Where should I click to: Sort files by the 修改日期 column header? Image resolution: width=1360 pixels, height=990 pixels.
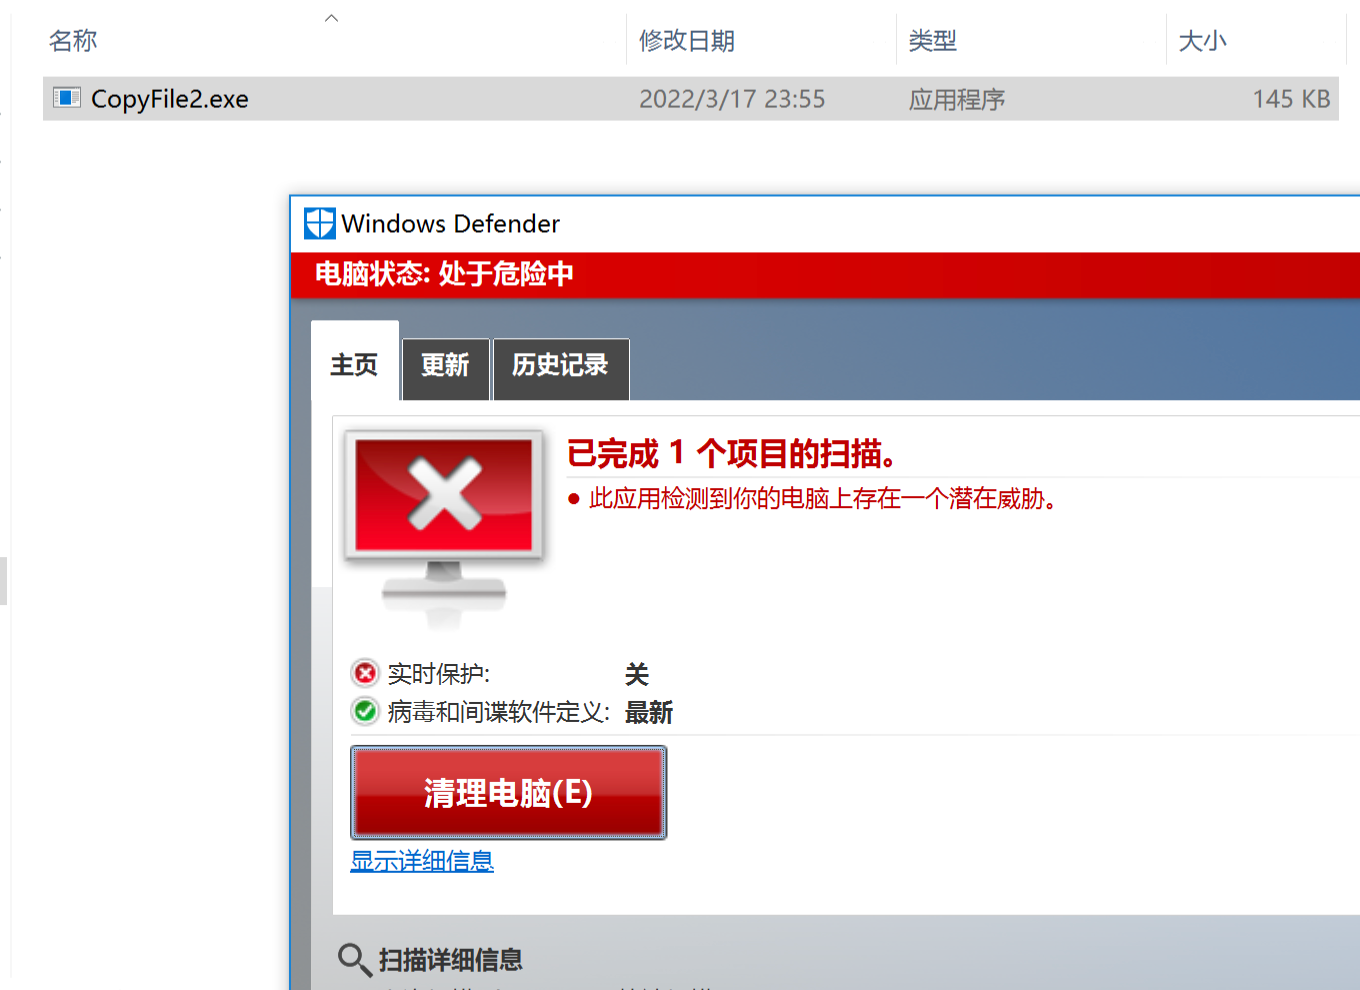coord(687,41)
